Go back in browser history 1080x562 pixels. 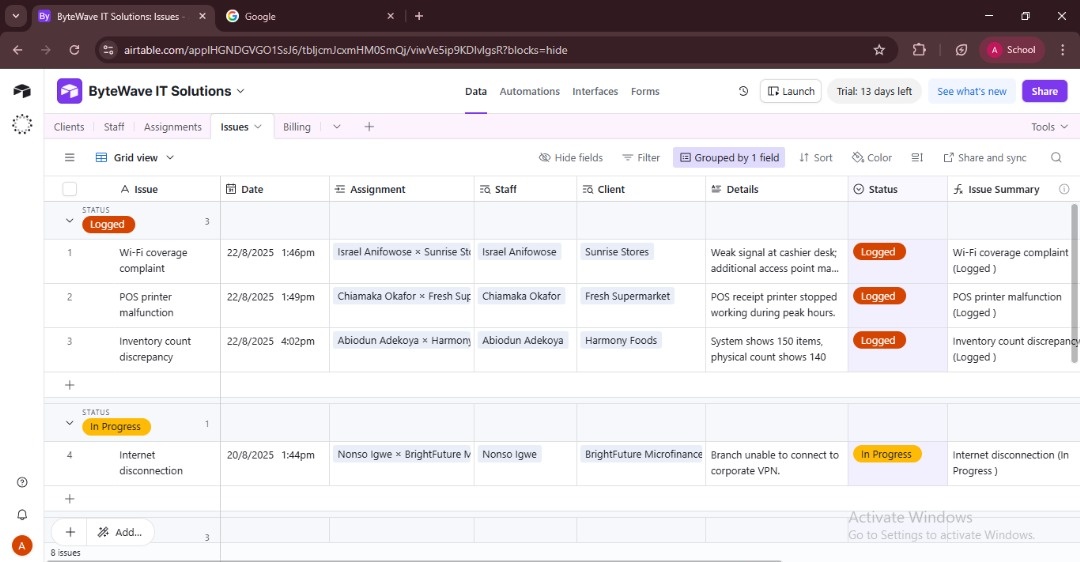click(x=18, y=50)
